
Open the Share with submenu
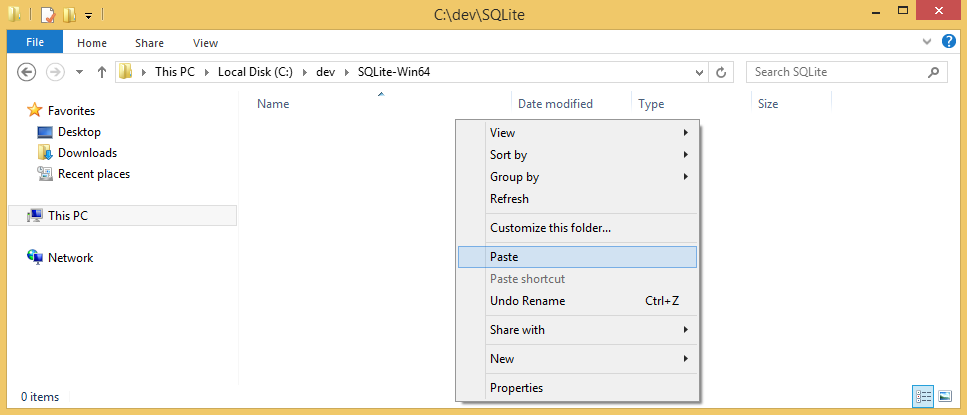(x=577, y=330)
